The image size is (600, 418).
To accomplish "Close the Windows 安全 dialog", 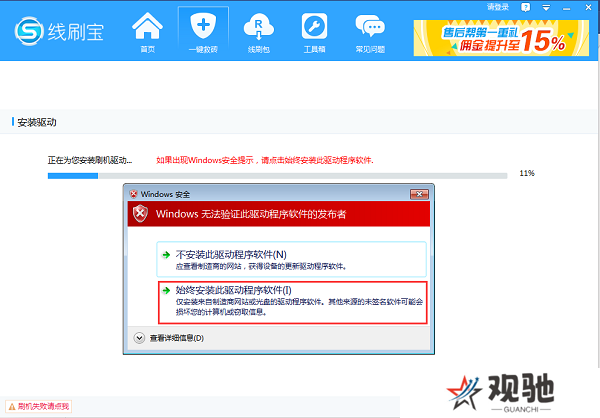I will [x=419, y=194].
